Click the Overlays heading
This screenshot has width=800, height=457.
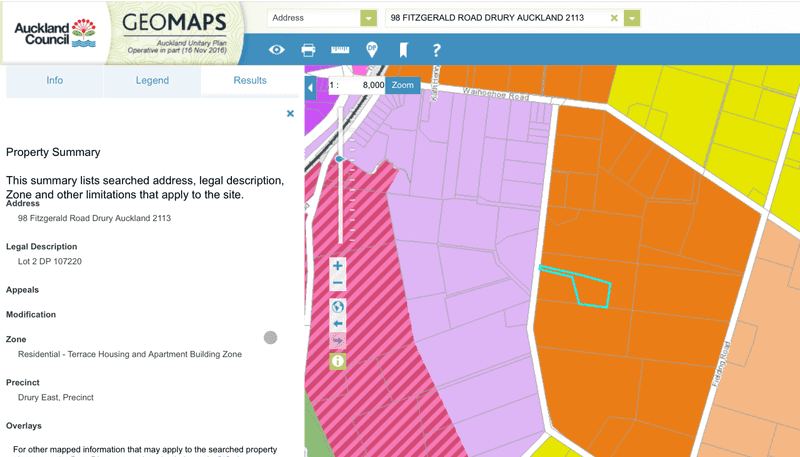click(24, 426)
